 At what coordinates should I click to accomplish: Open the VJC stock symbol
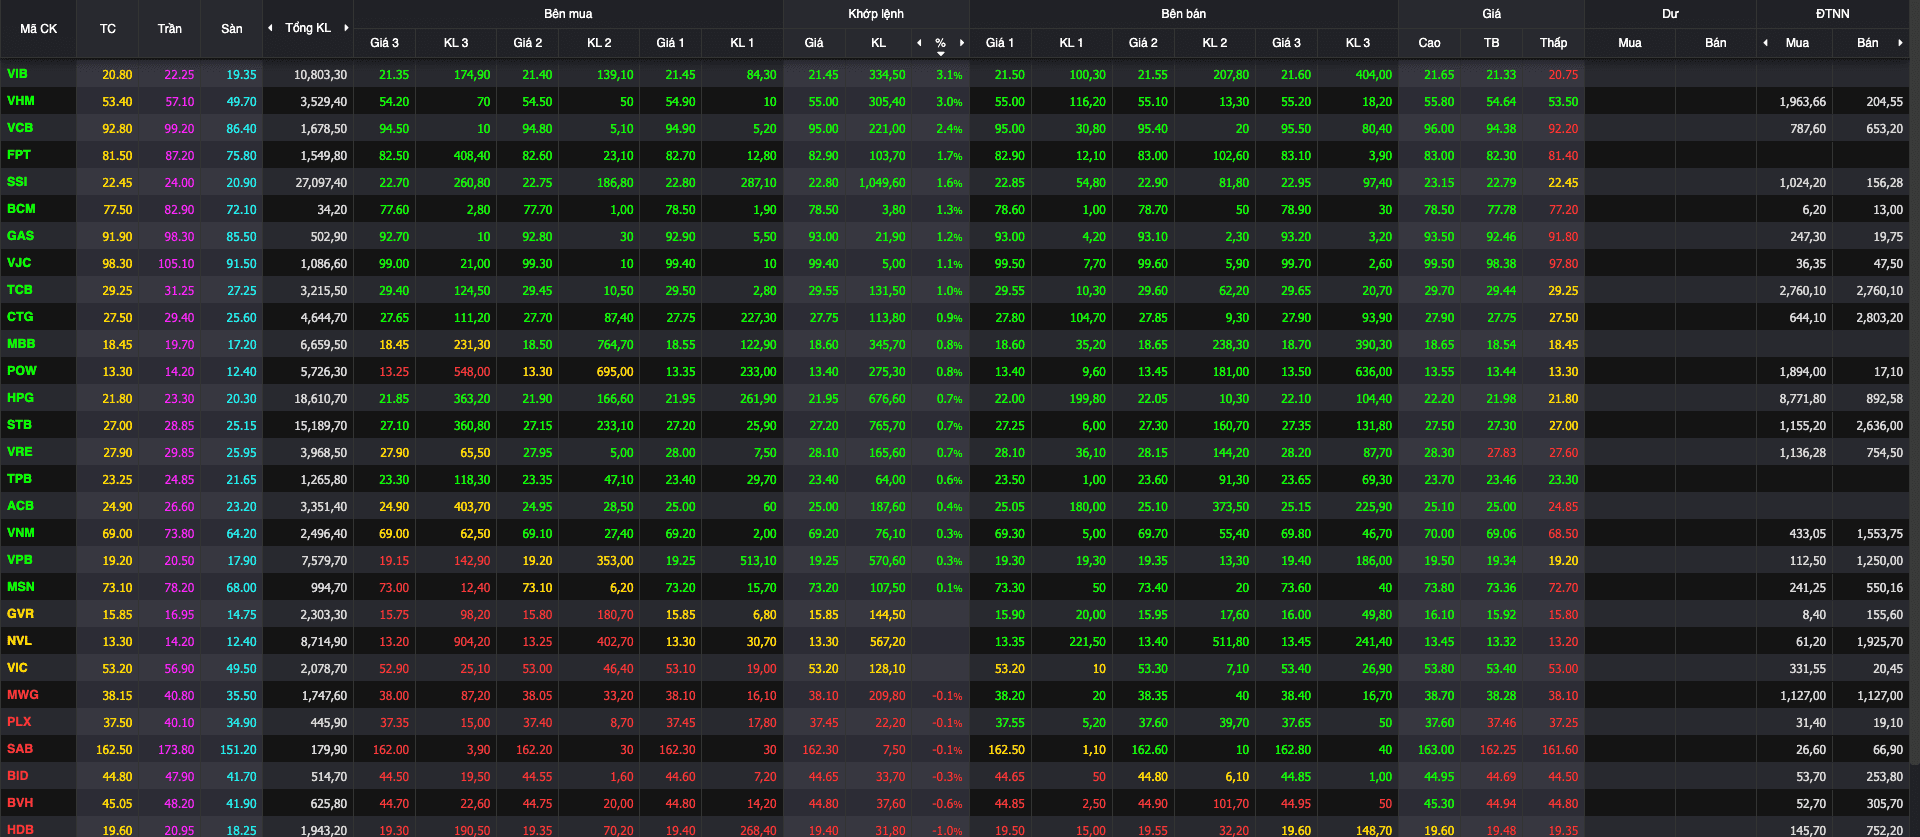coord(19,263)
